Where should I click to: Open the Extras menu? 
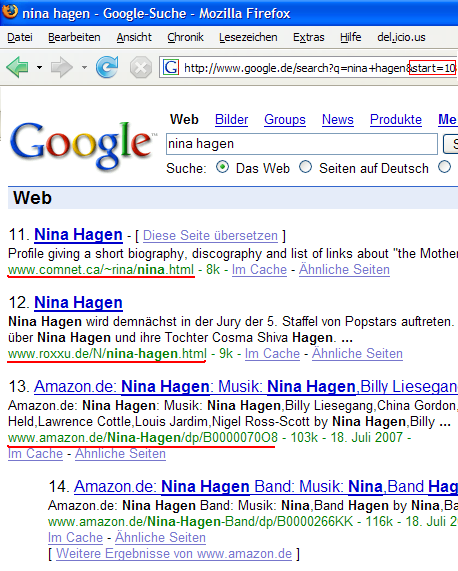[309, 37]
